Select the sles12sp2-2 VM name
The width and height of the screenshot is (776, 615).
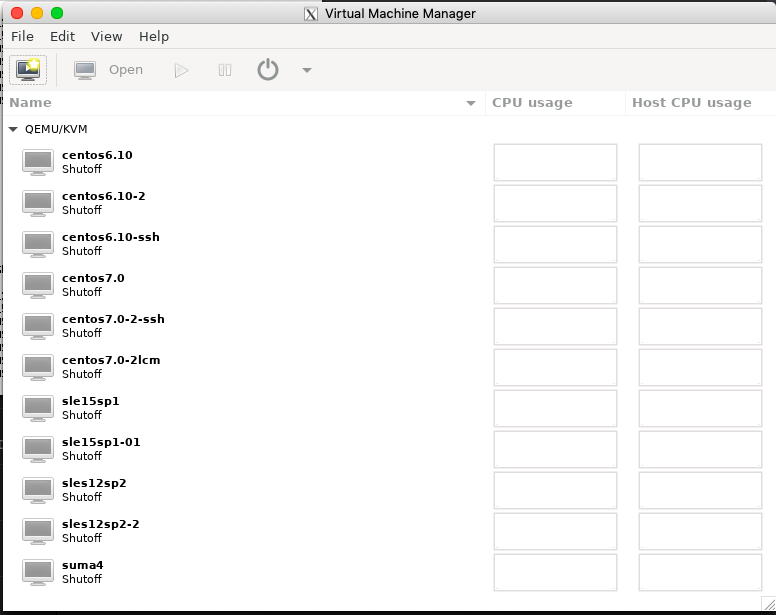(x=100, y=524)
